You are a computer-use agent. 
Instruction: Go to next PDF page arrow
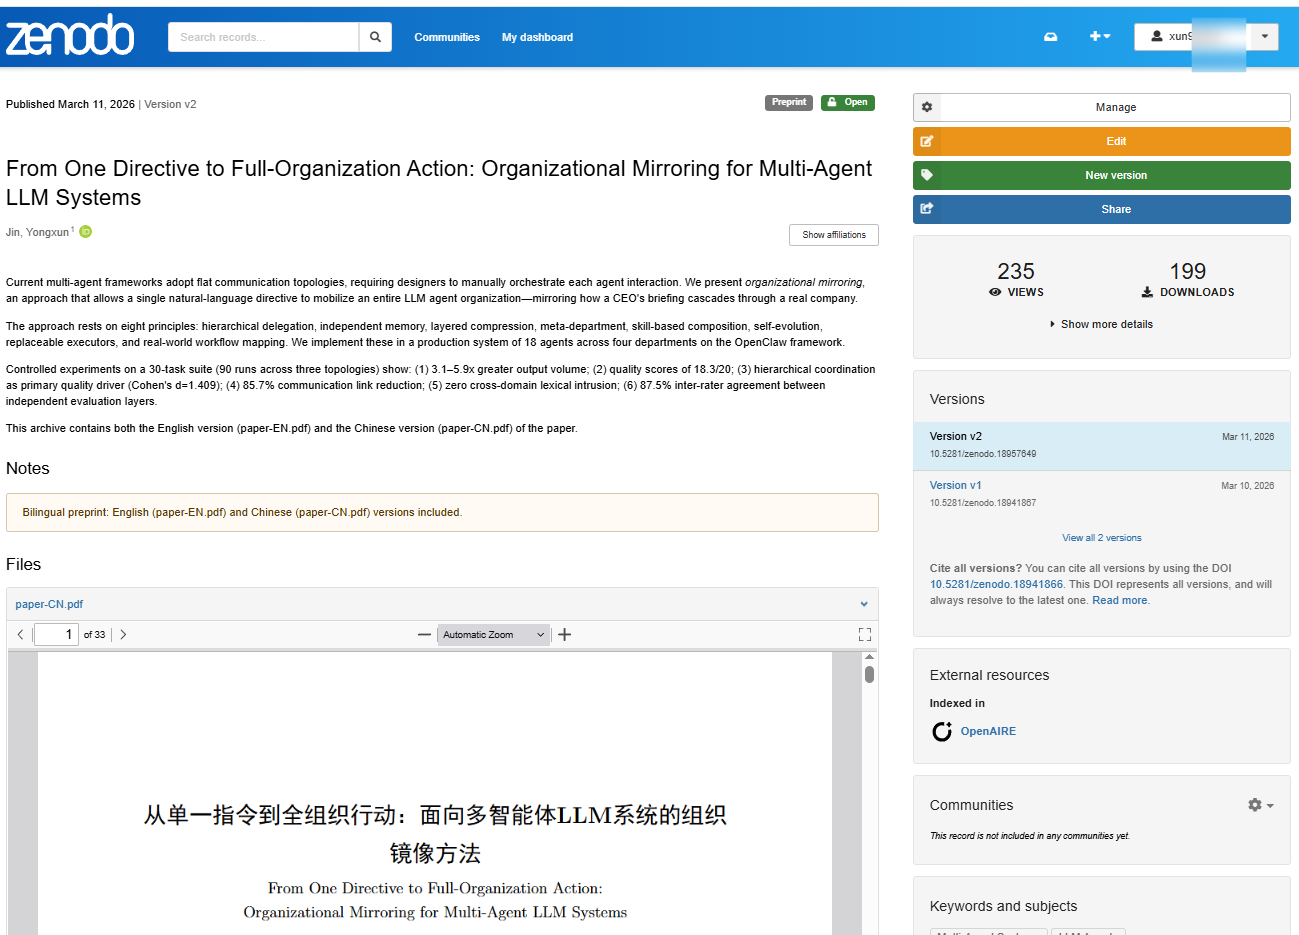coord(123,635)
